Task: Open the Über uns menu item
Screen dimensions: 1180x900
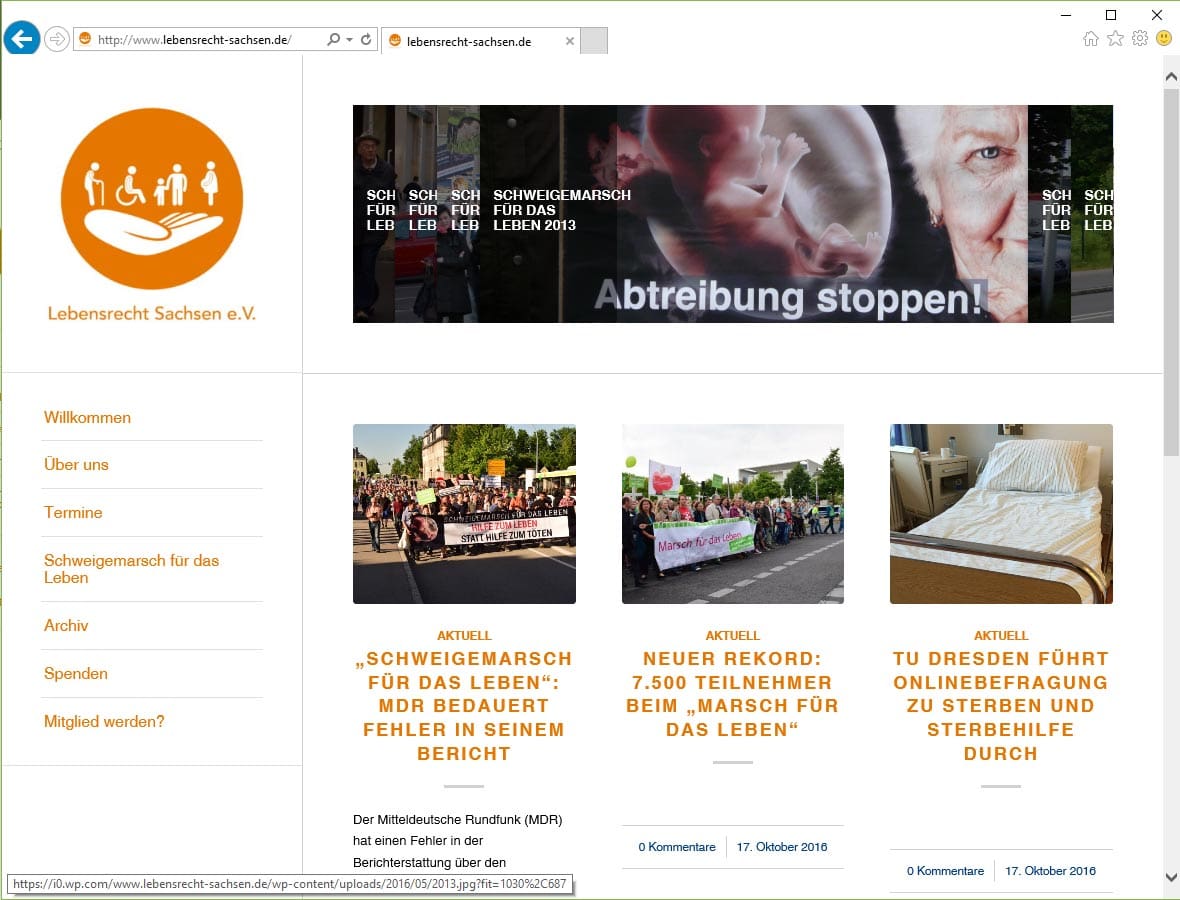Action: (x=76, y=465)
